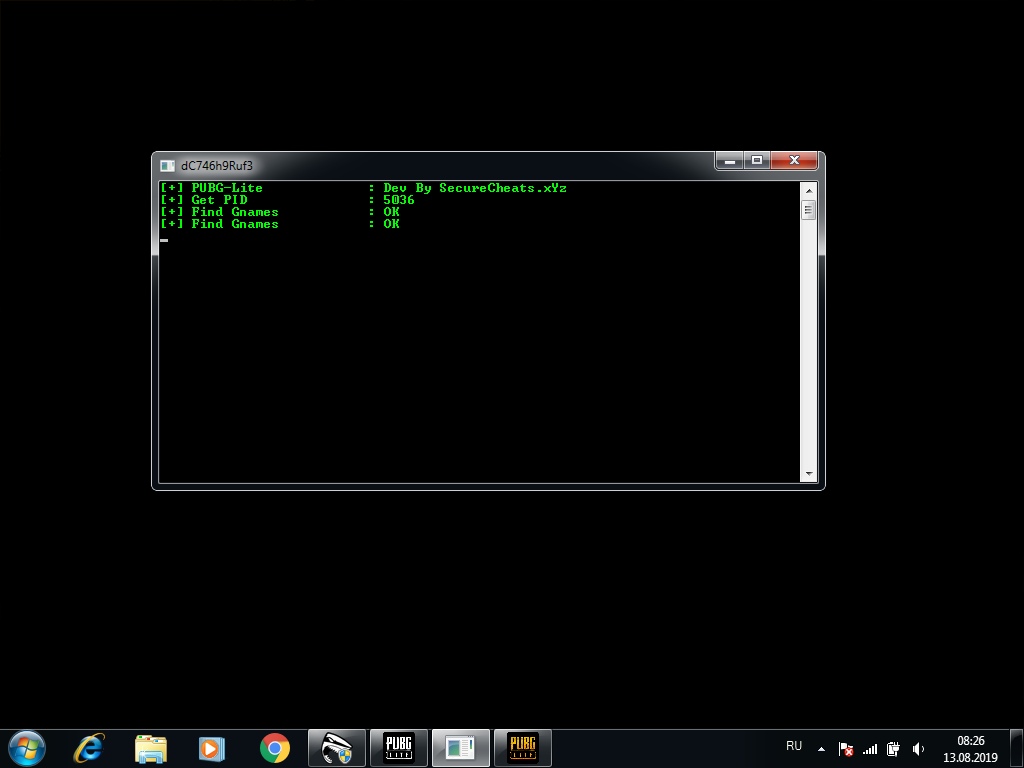Open Windows Media Player from taskbar
This screenshot has width=1024, height=768.
211,748
